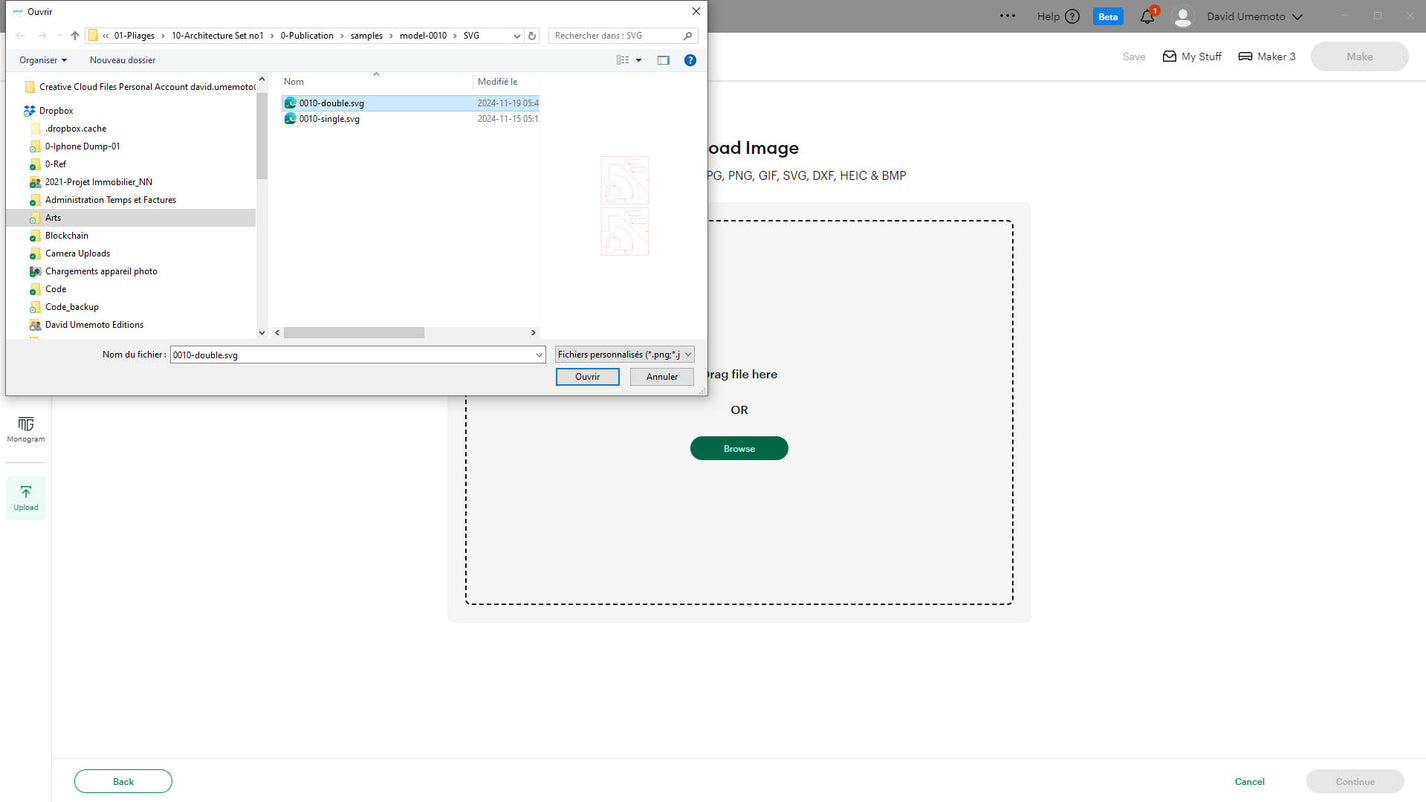Select the 0010-single.svg file
The image size is (1426, 802).
click(x=329, y=119)
